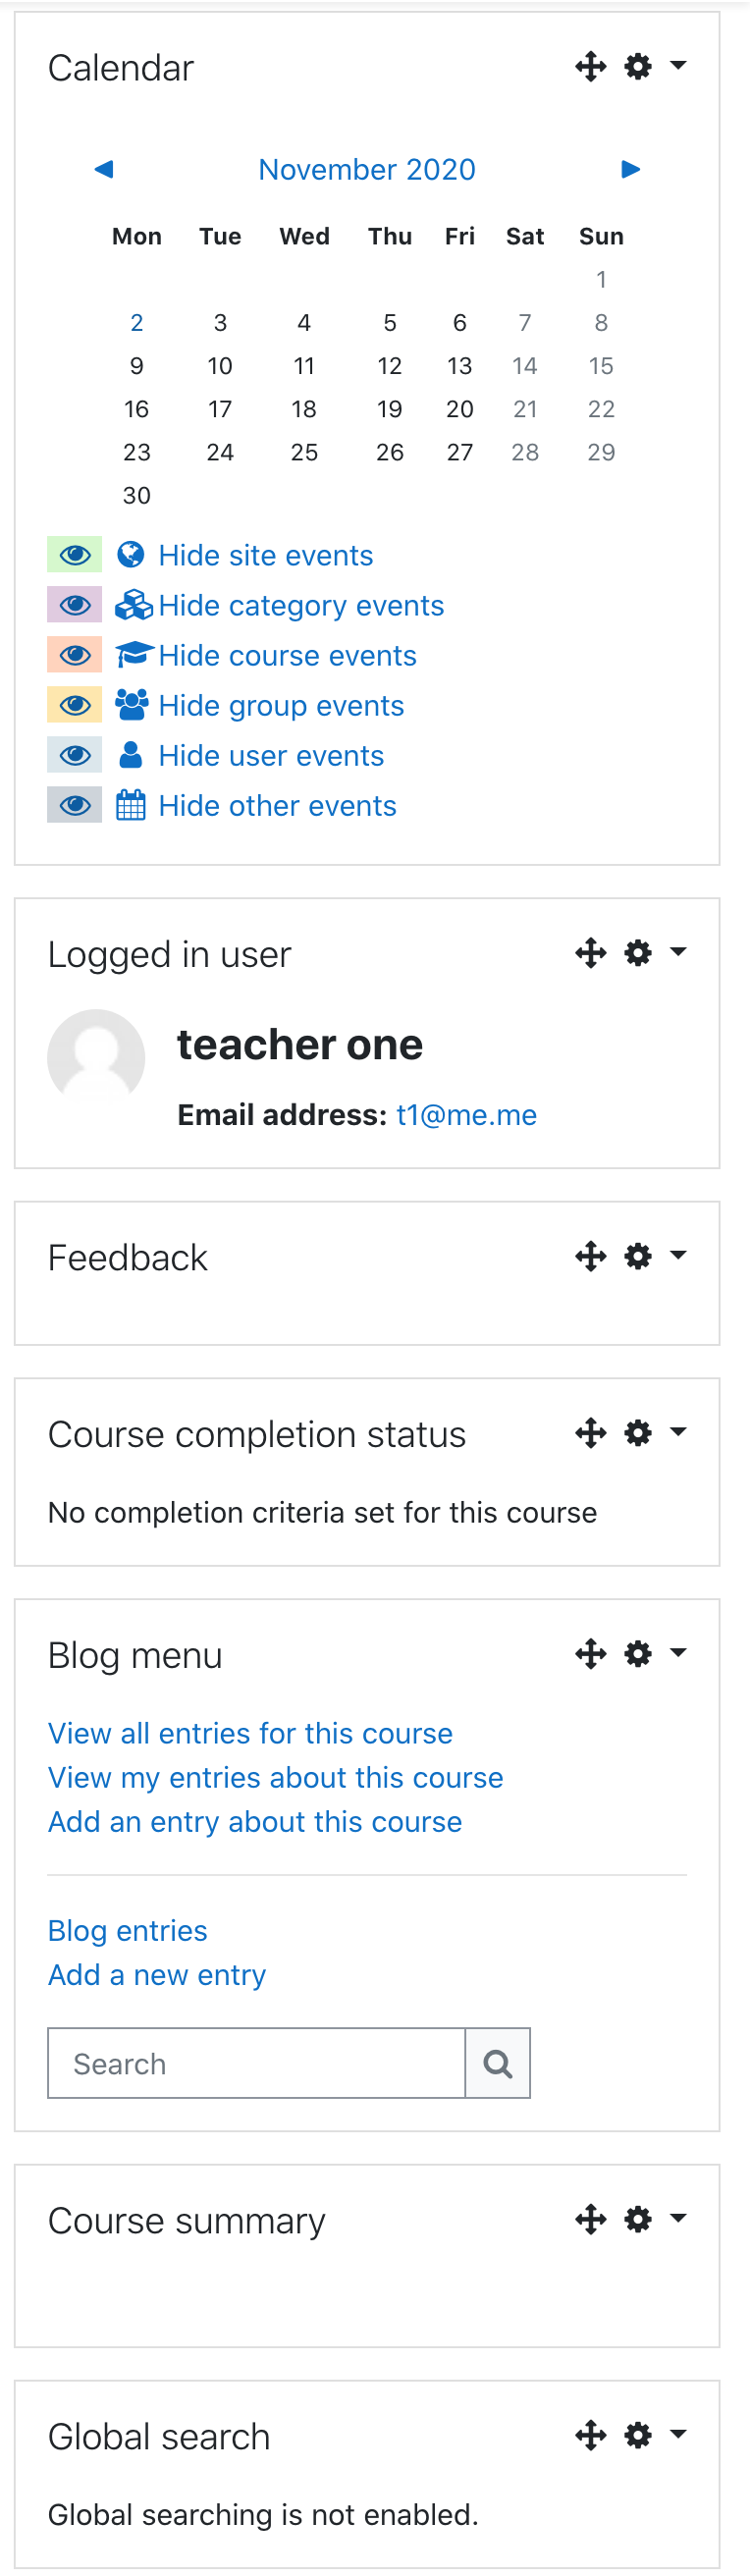
Task: Click Hide other events
Action: click(x=277, y=805)
